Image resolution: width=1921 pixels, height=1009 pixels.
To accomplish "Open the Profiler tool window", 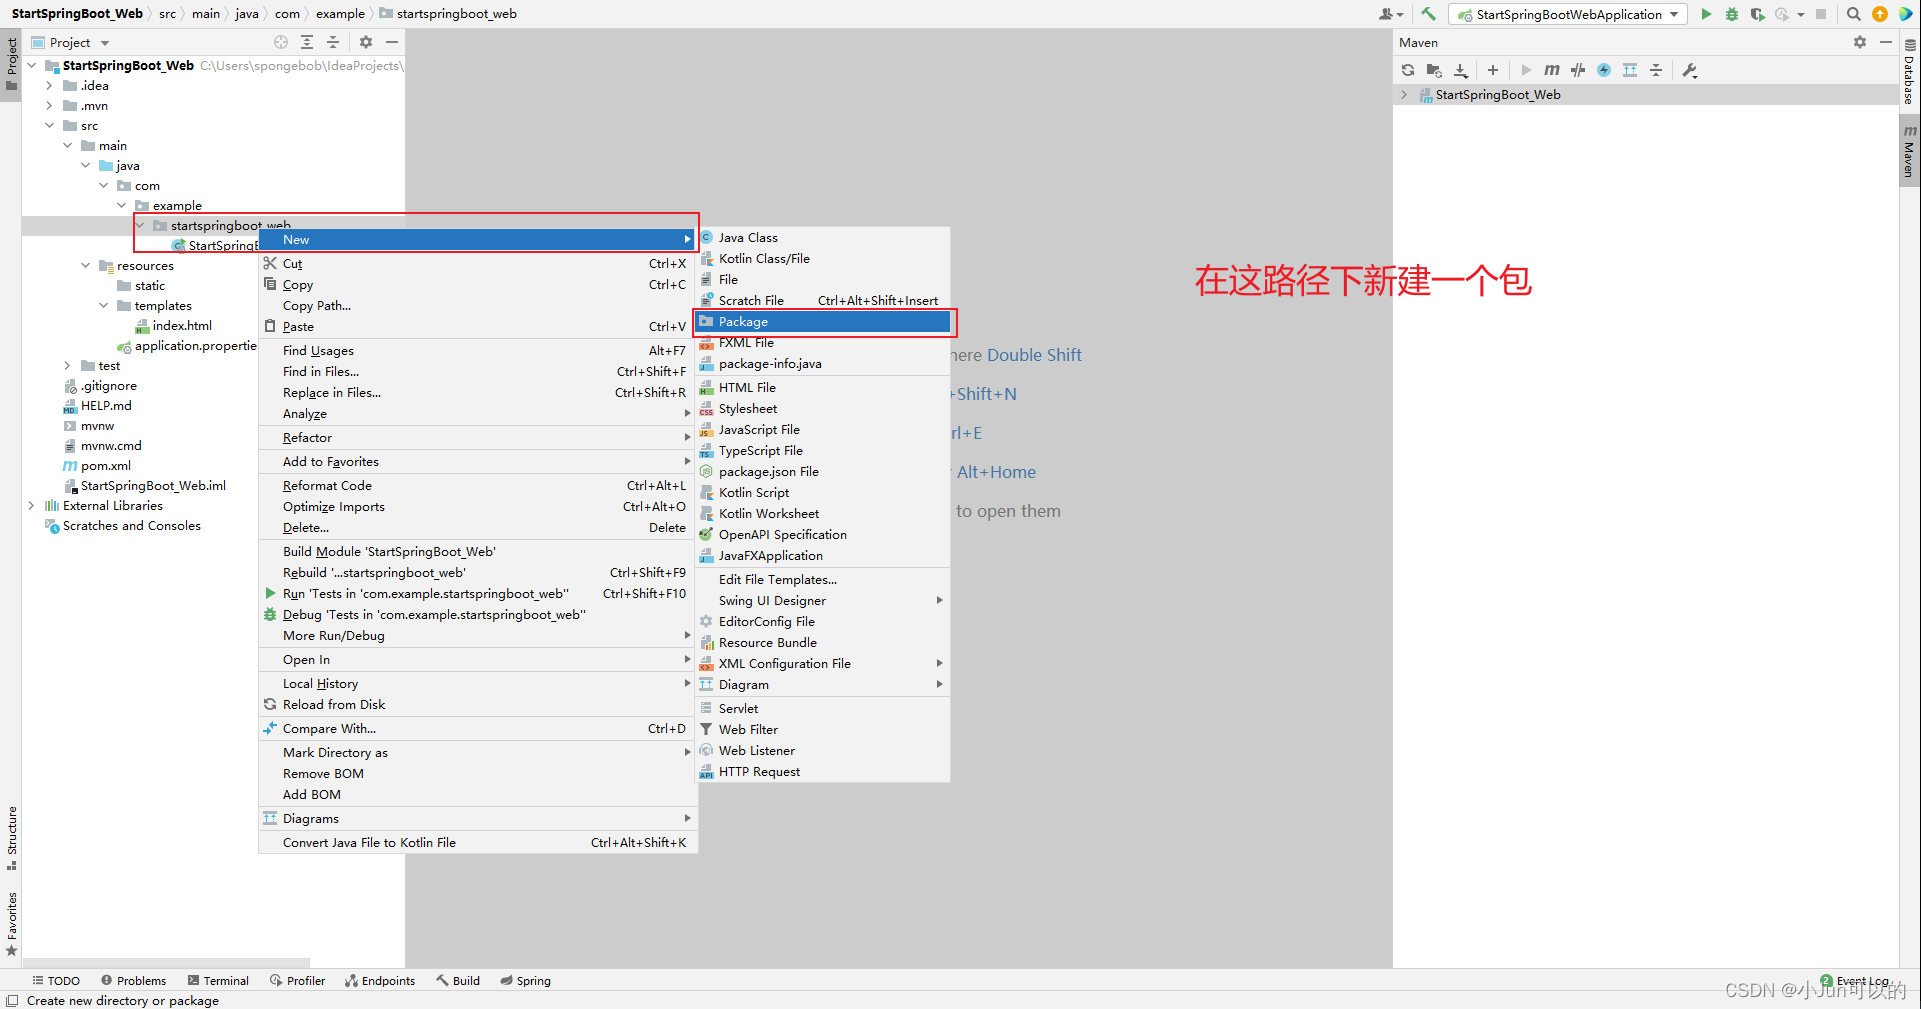I will pos(298,981).
